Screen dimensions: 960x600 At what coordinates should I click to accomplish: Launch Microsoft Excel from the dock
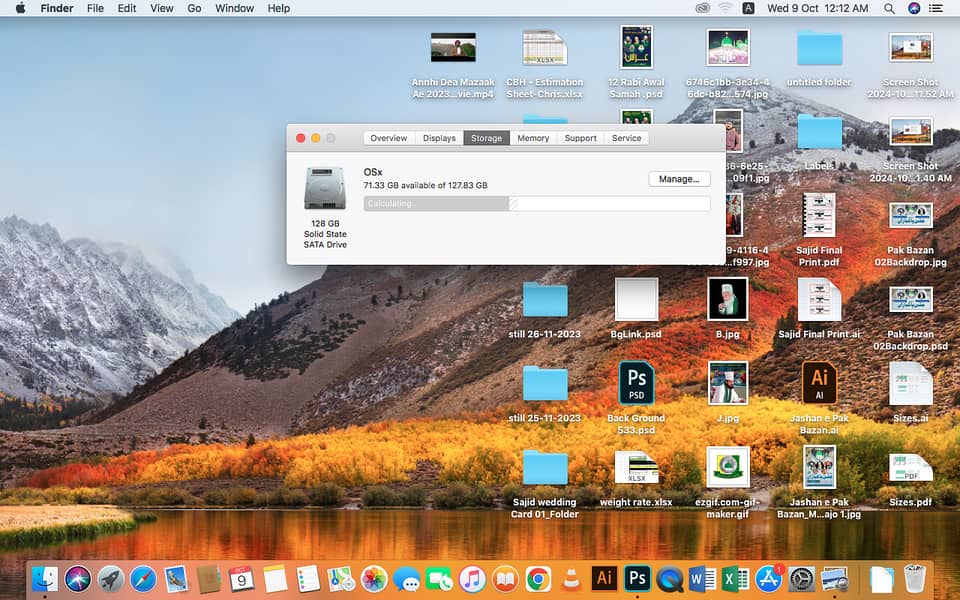point(735,578)
